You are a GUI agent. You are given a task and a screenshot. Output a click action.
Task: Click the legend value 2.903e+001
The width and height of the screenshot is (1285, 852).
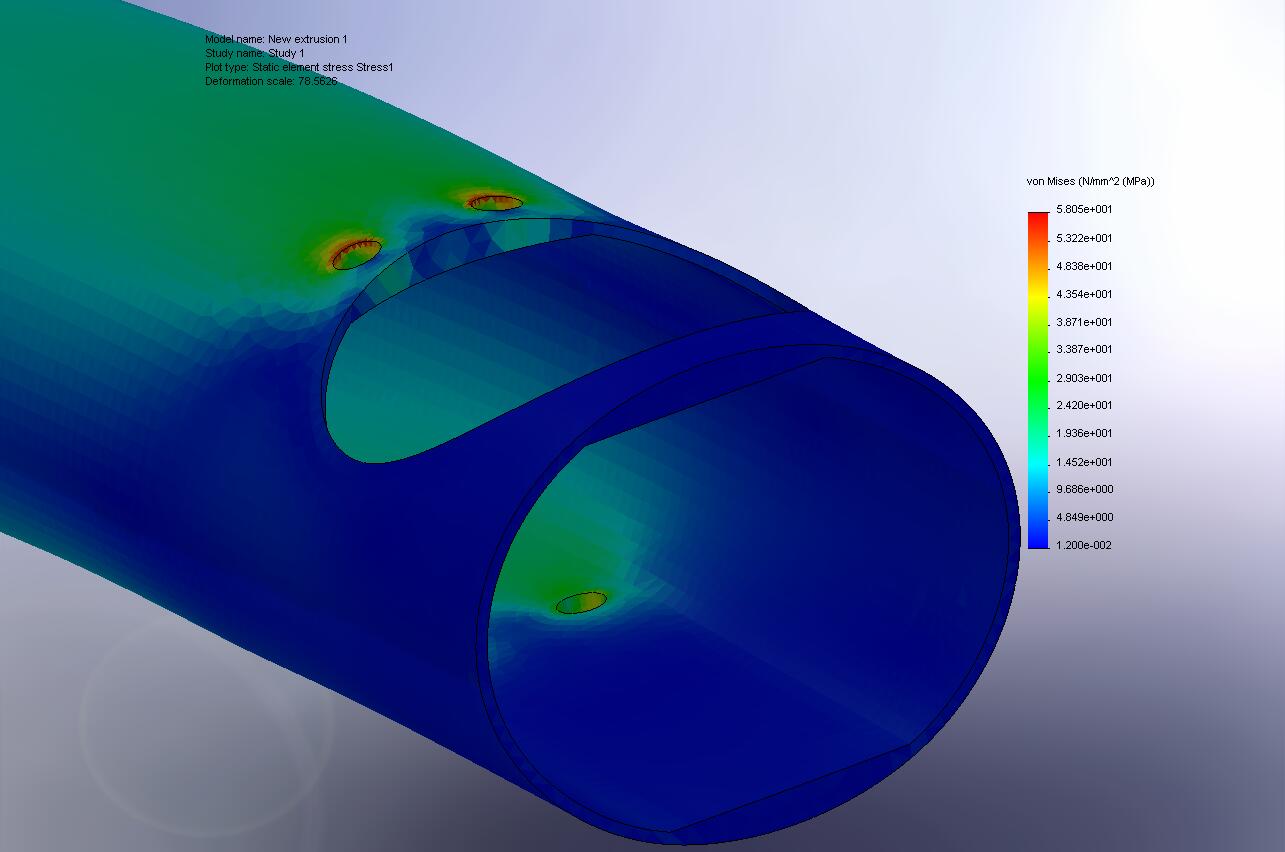pyautogui.click(x=1084, y=378)
